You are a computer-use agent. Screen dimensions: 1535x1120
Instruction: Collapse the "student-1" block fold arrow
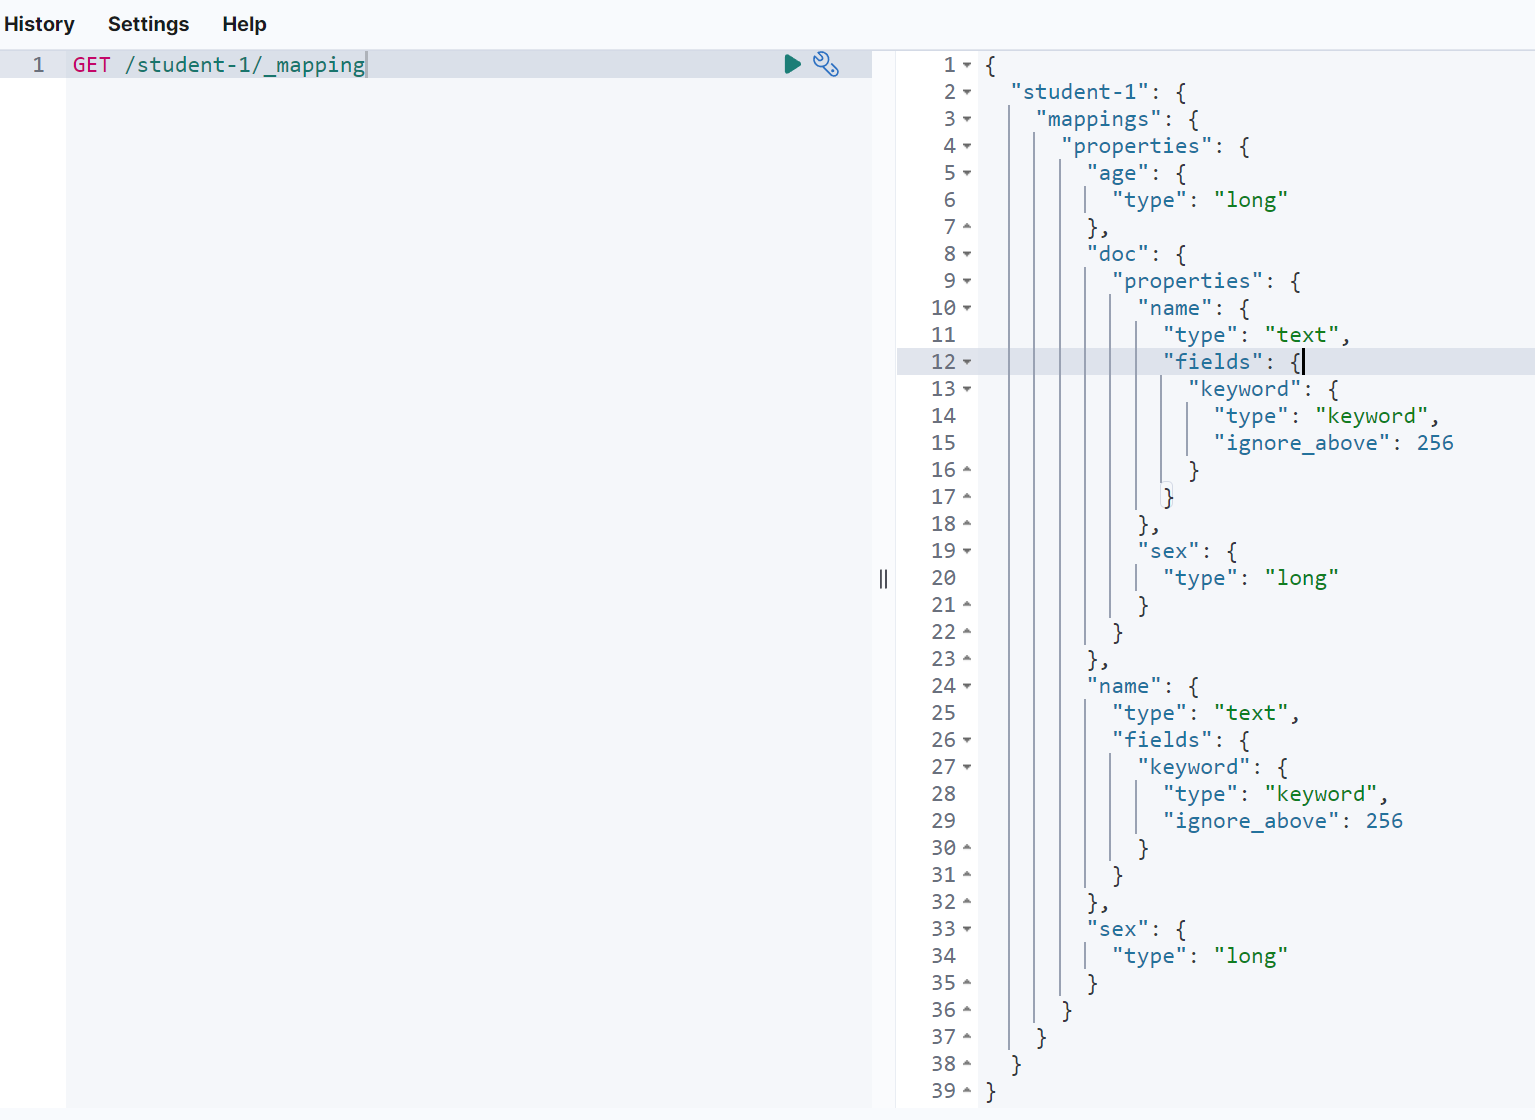click(x=967, y=92)
